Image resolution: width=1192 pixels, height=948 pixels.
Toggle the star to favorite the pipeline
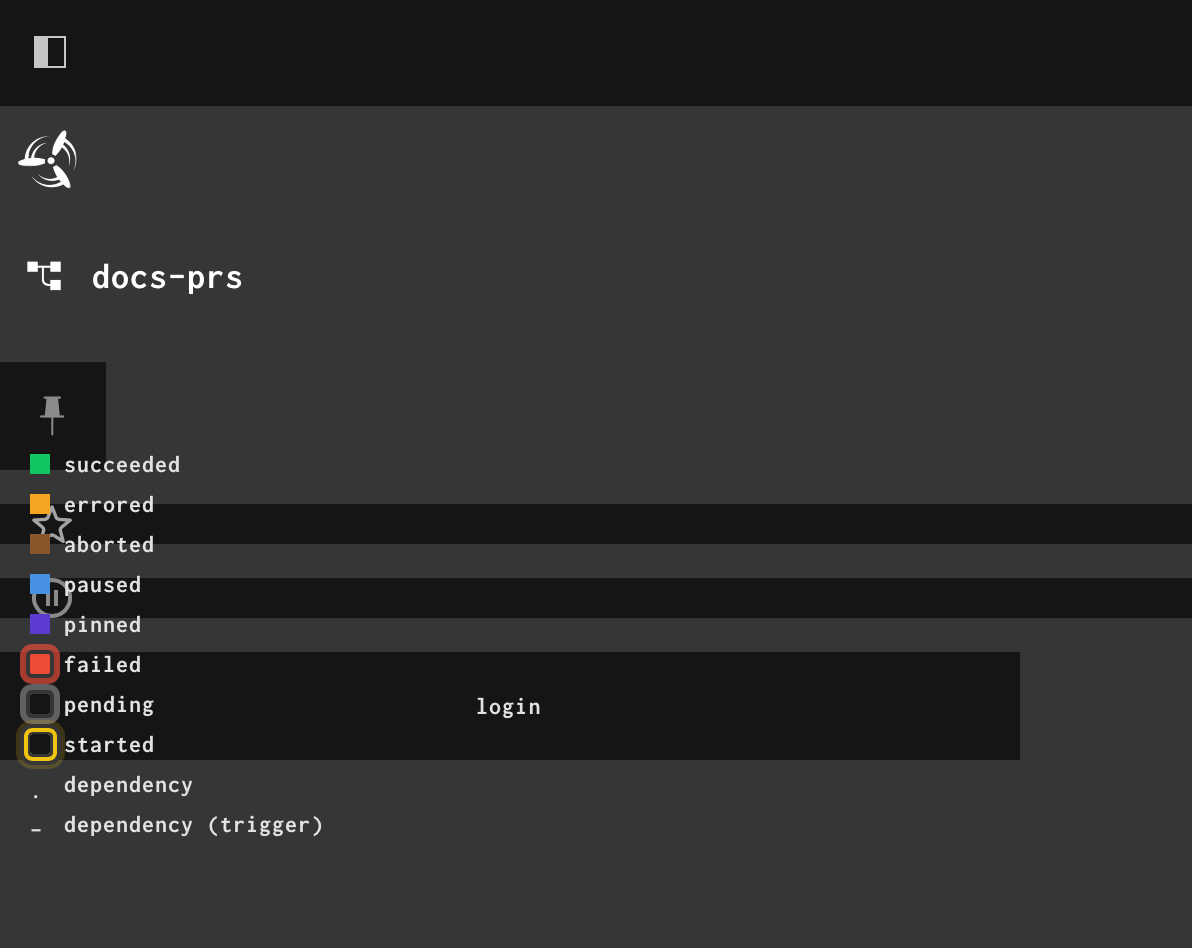tap(52, 524)
